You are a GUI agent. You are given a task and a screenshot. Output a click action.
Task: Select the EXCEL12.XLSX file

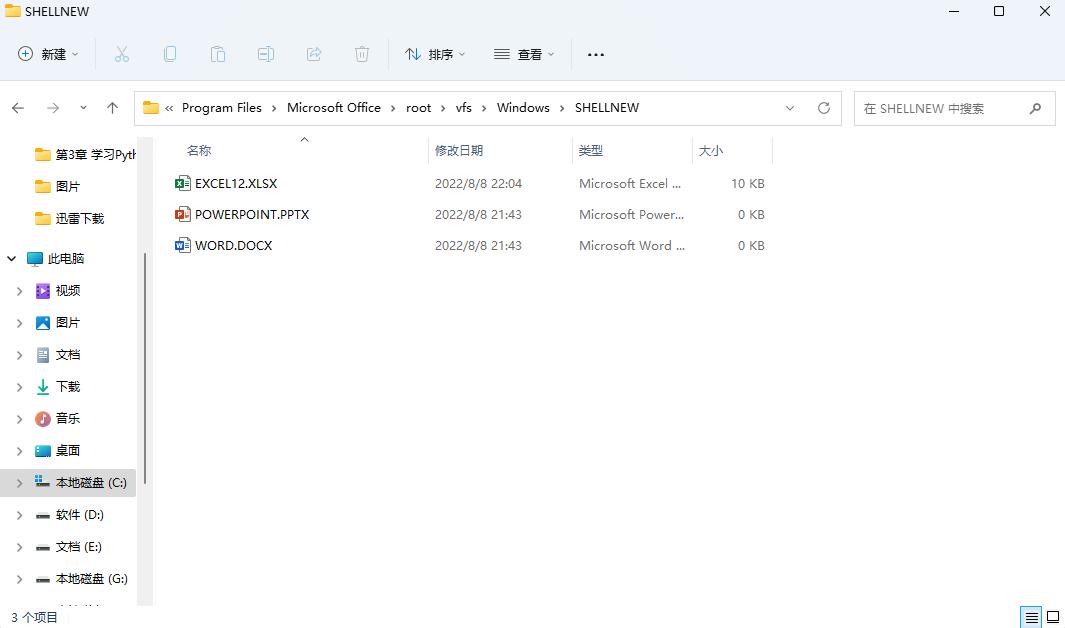(x=236, y=183)
